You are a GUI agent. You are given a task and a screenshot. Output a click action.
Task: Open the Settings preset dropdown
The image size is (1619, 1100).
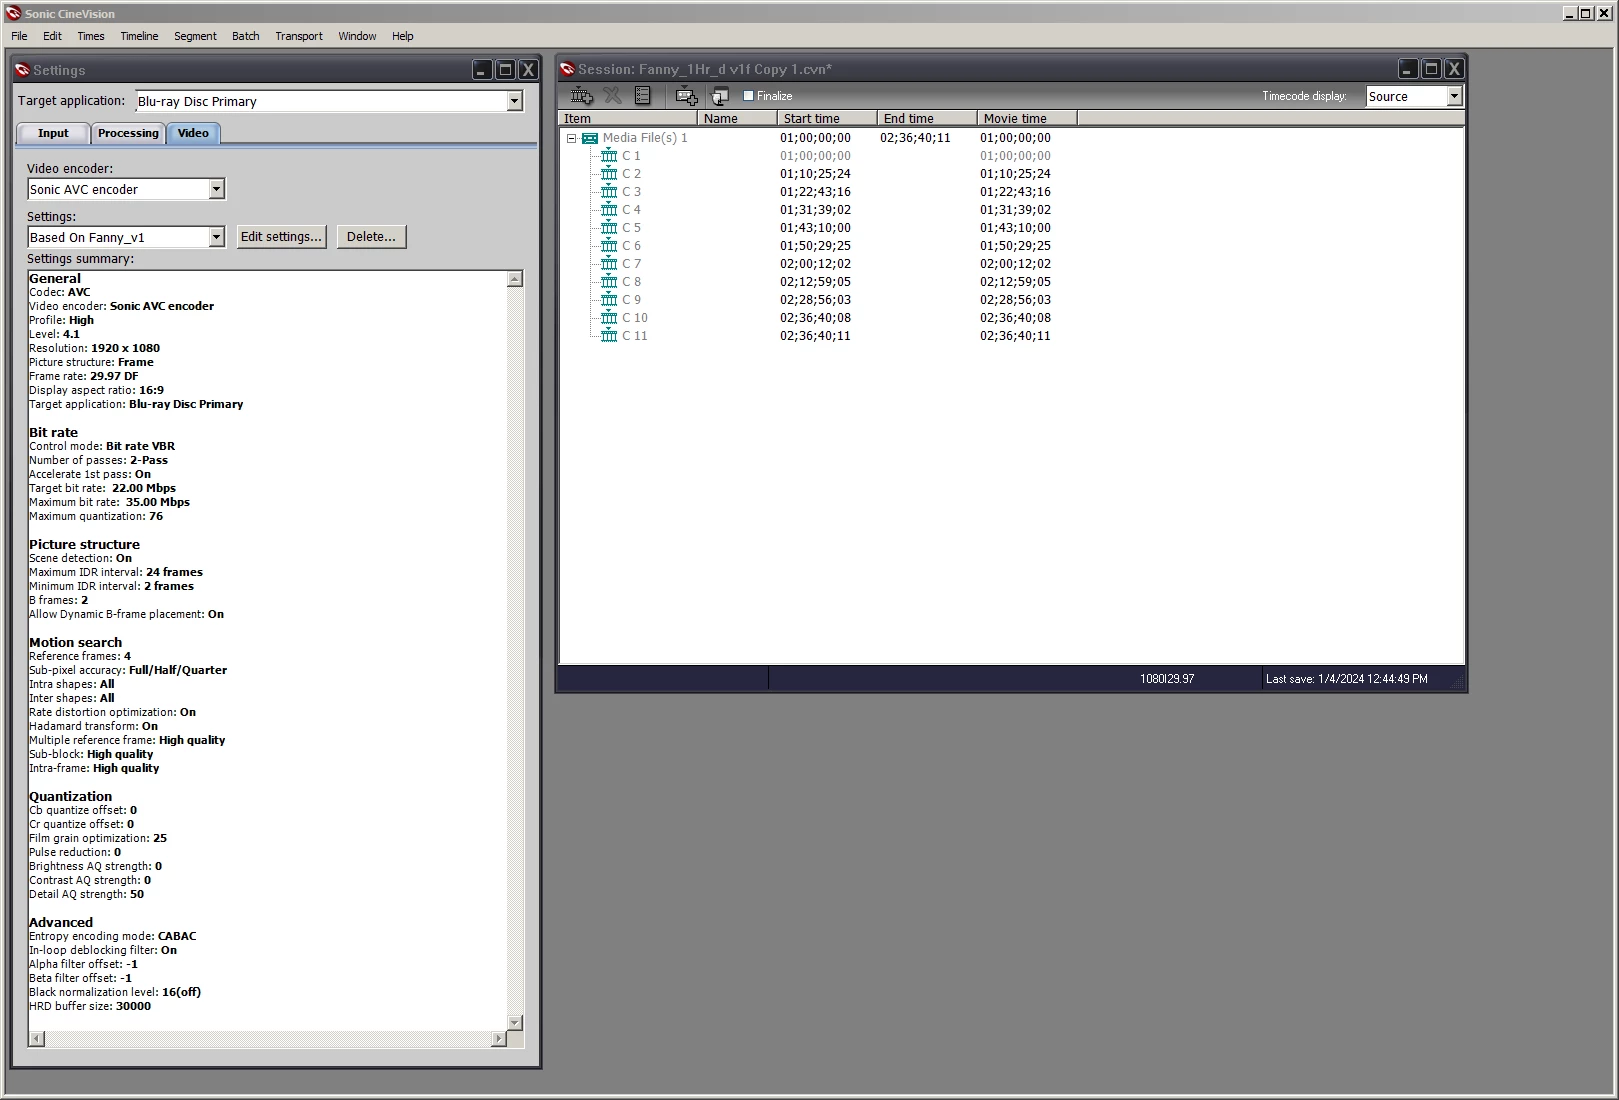(x=216, y=237)
